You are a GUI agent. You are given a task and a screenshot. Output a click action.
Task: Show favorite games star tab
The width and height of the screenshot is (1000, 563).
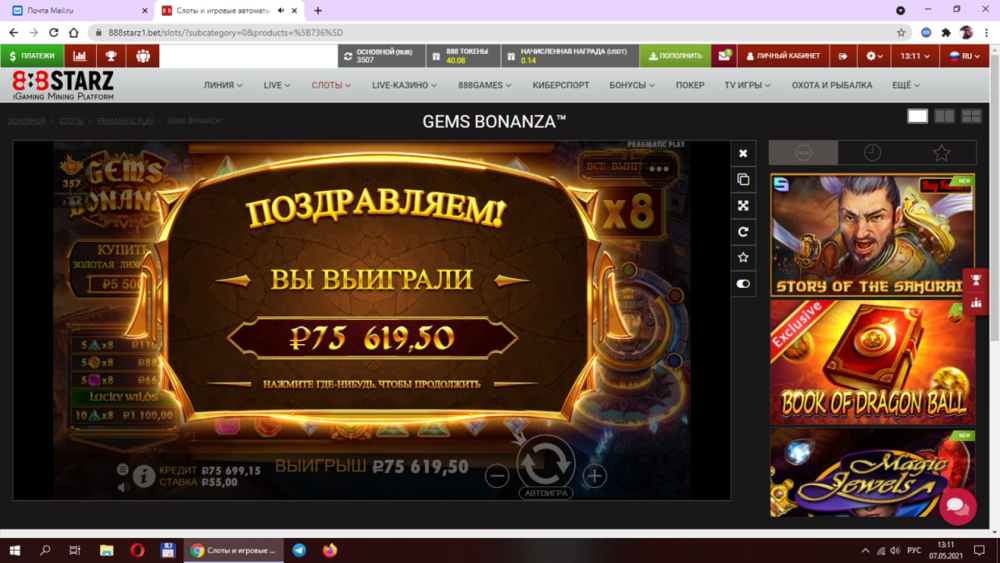[x=941, y=152]
